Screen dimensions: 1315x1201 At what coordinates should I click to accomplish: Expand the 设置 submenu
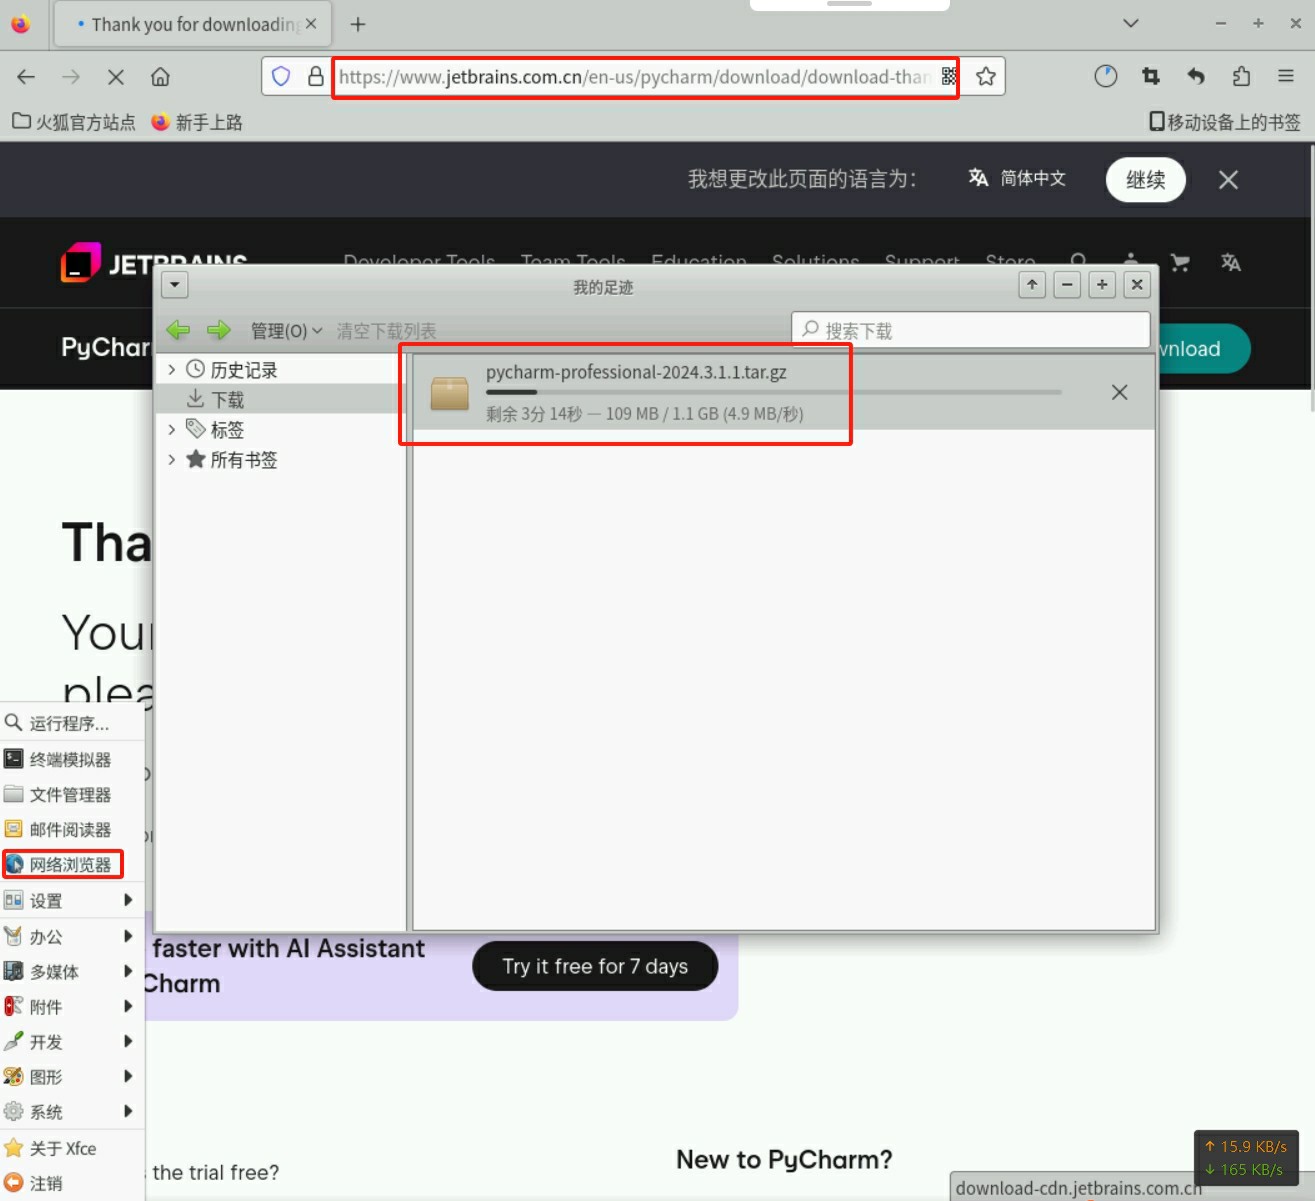(70, 900)
